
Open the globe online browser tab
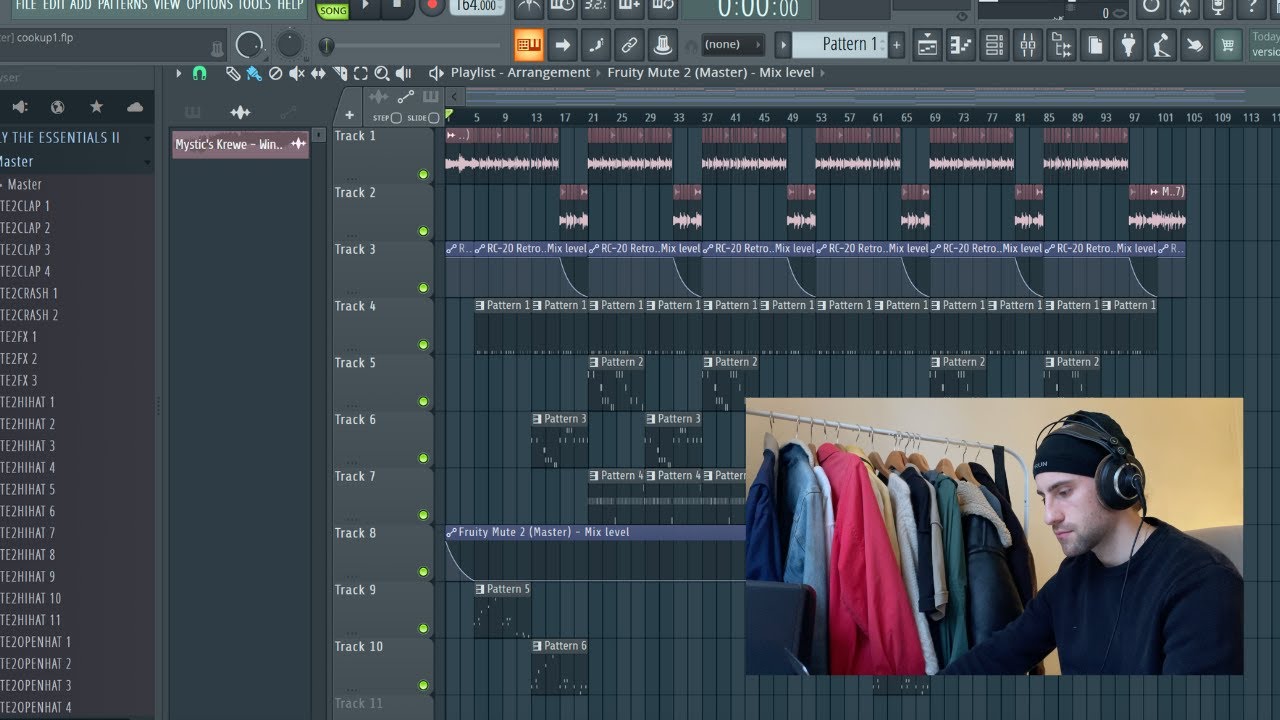coord(57,107)
